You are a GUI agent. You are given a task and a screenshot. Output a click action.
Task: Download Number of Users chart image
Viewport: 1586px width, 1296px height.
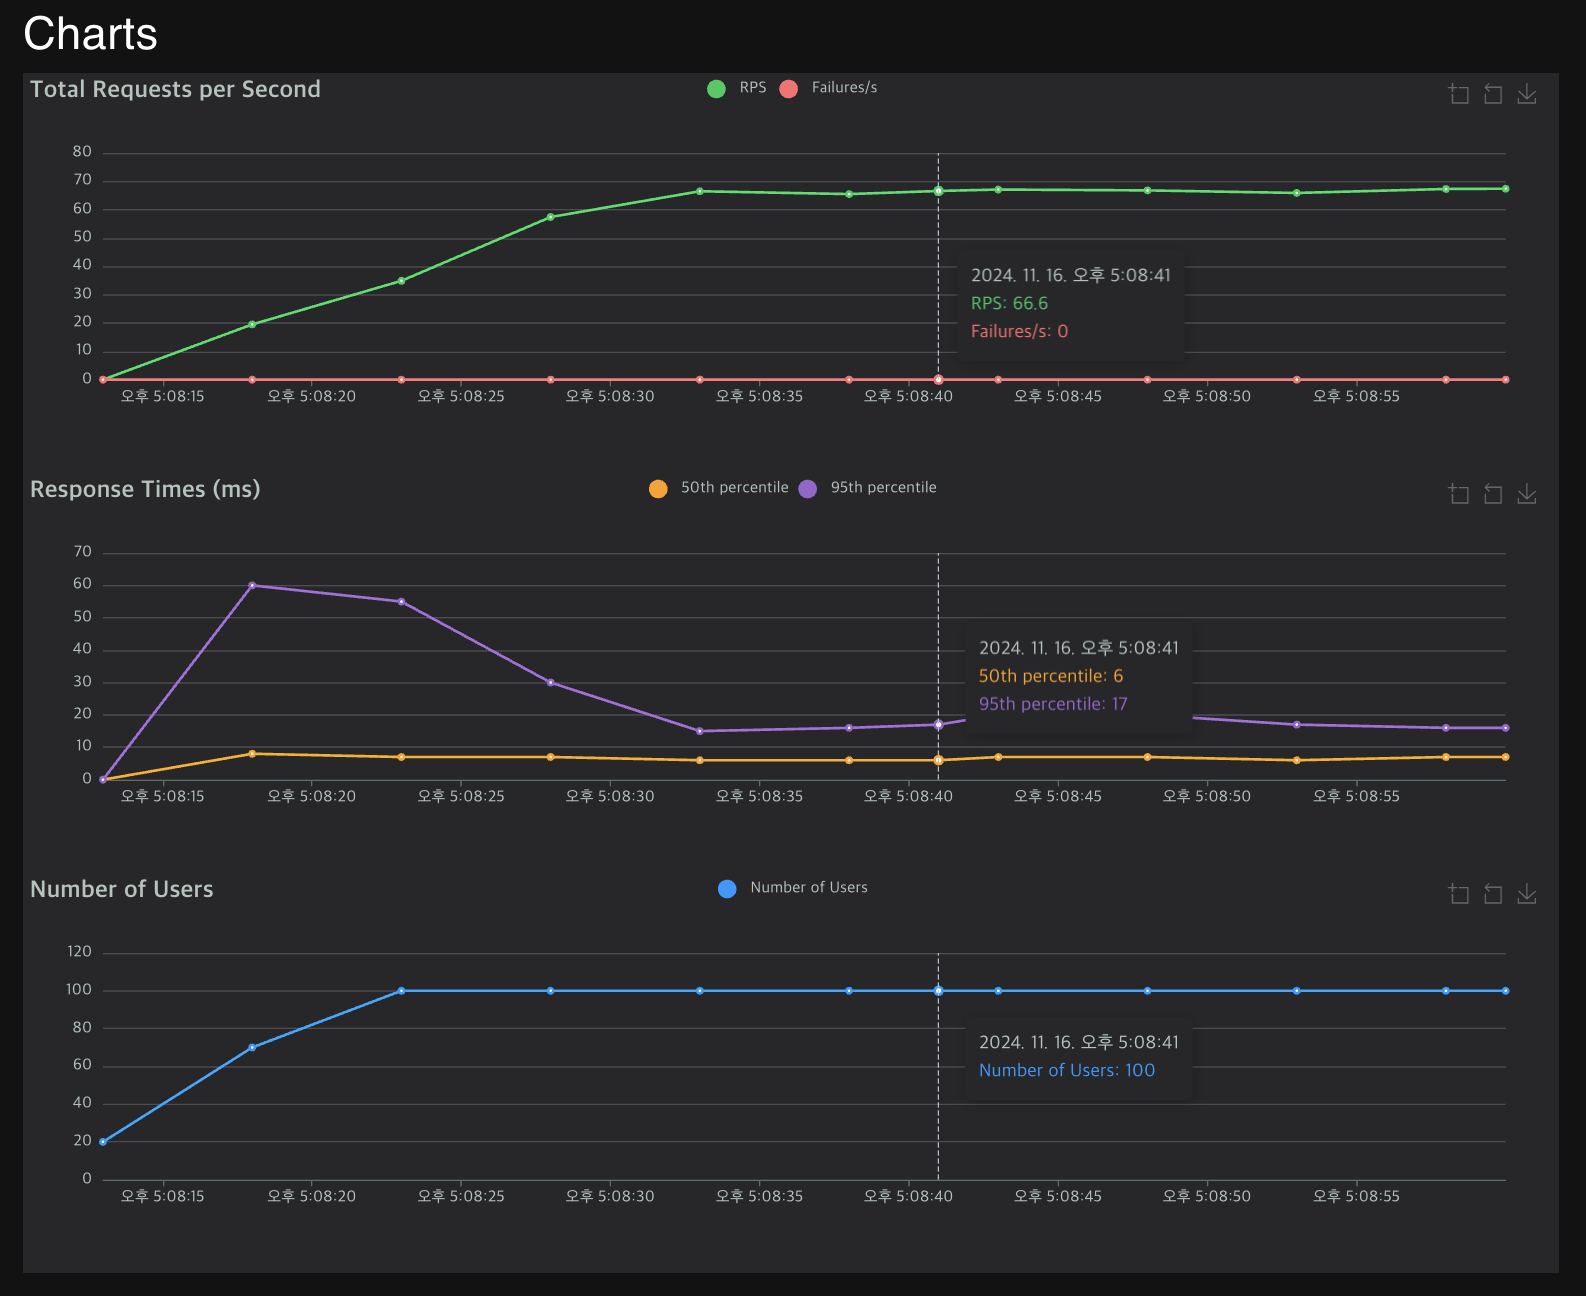[1527, 894]
